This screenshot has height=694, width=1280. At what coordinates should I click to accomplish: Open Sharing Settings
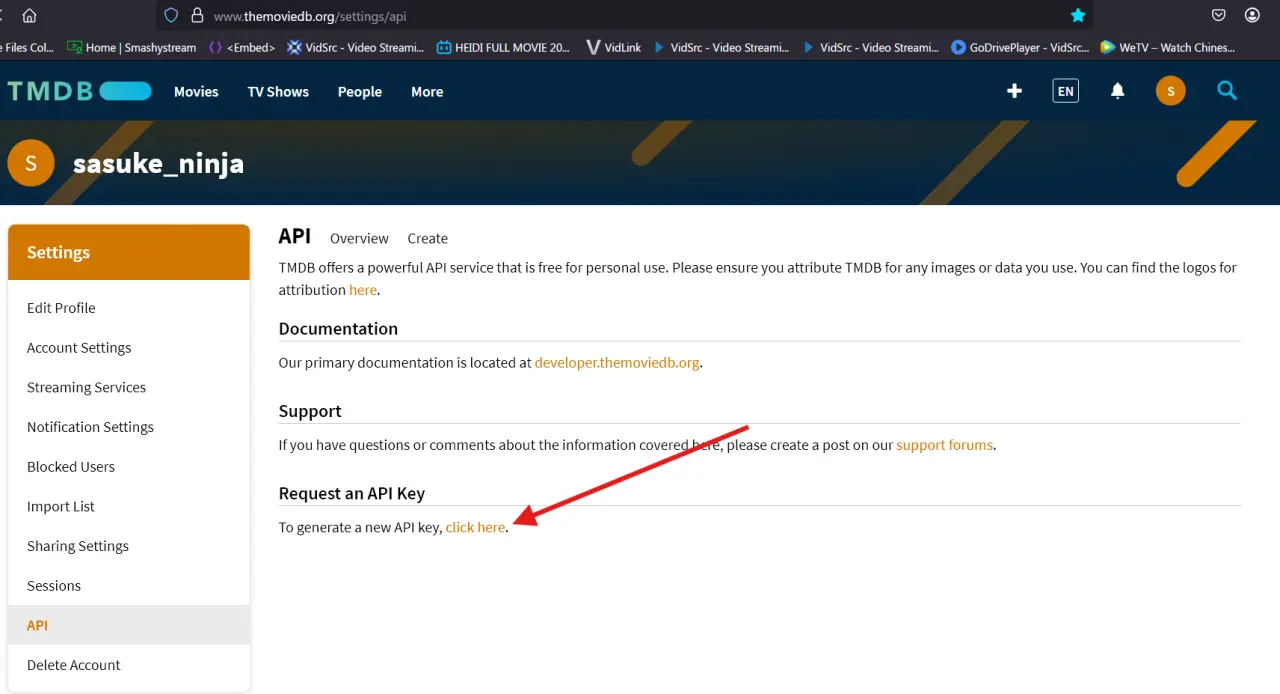(x=128, y=546)
